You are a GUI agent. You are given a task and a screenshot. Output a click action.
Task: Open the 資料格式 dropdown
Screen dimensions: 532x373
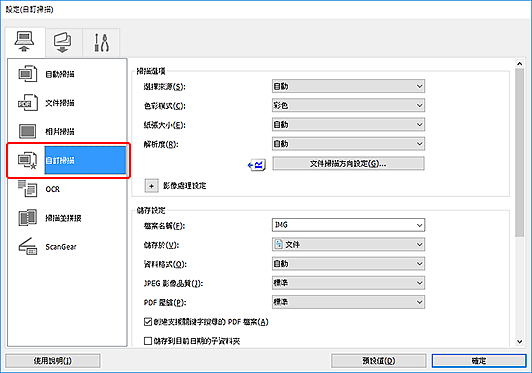point(348,264)
